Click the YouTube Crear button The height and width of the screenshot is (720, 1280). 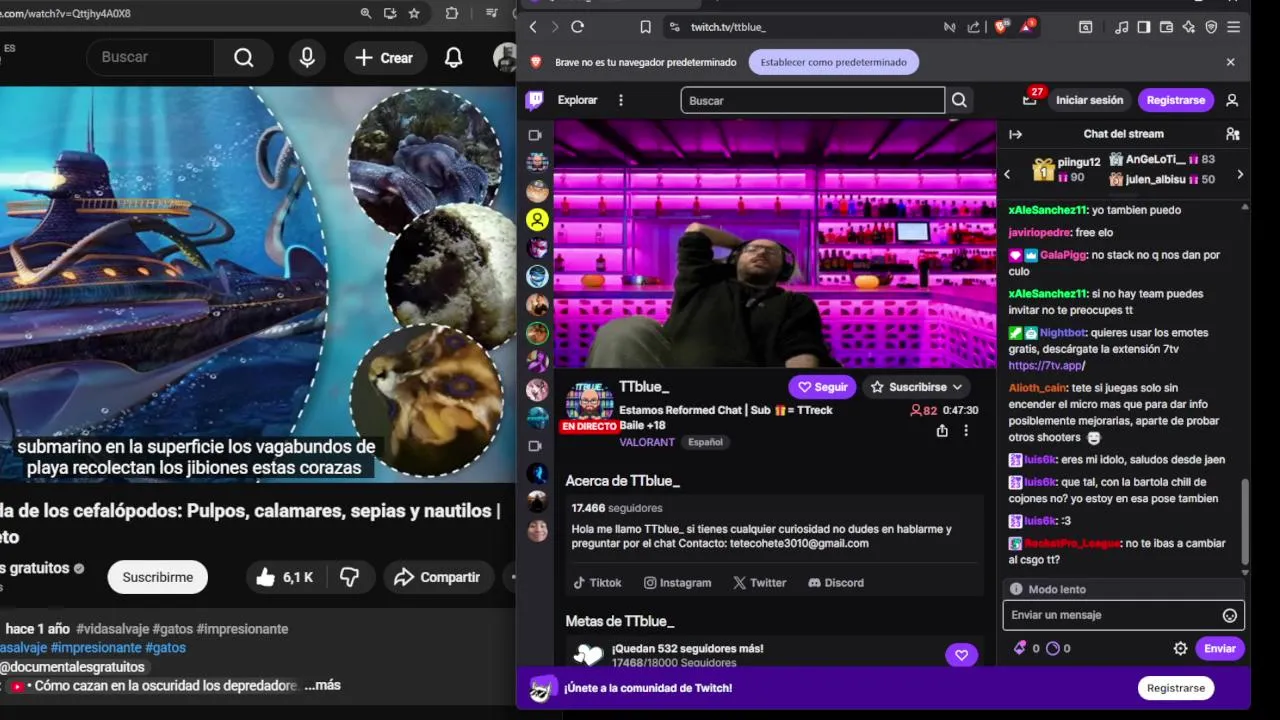[384, 57]
